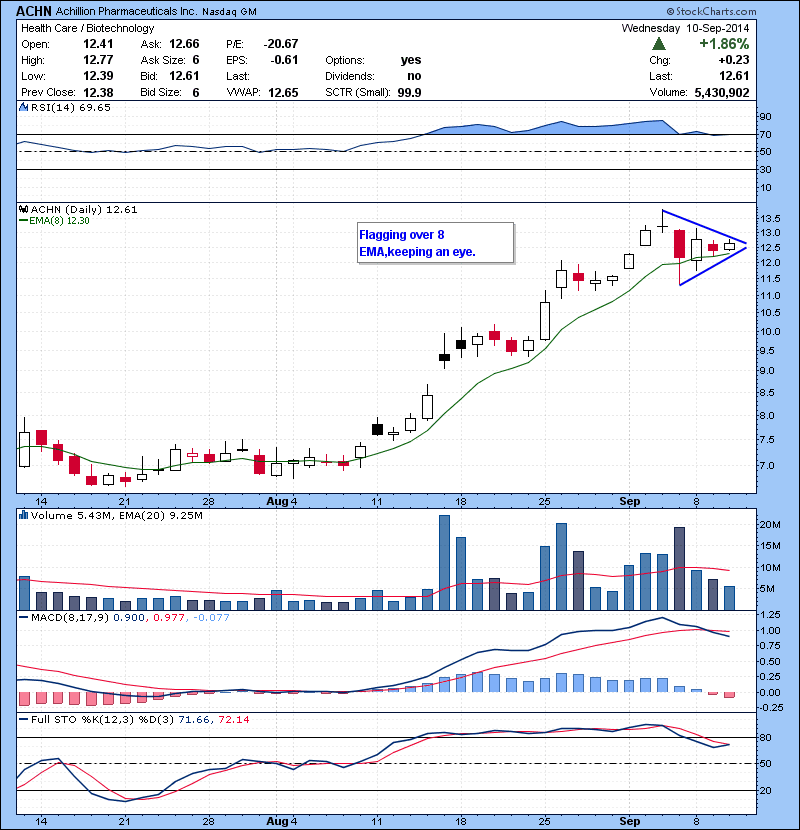Click the date 'Wednesday 10-Sep-2014'
Image resolution: width=800 pixels, height=830 pixels.
click(x=685, y=28)
